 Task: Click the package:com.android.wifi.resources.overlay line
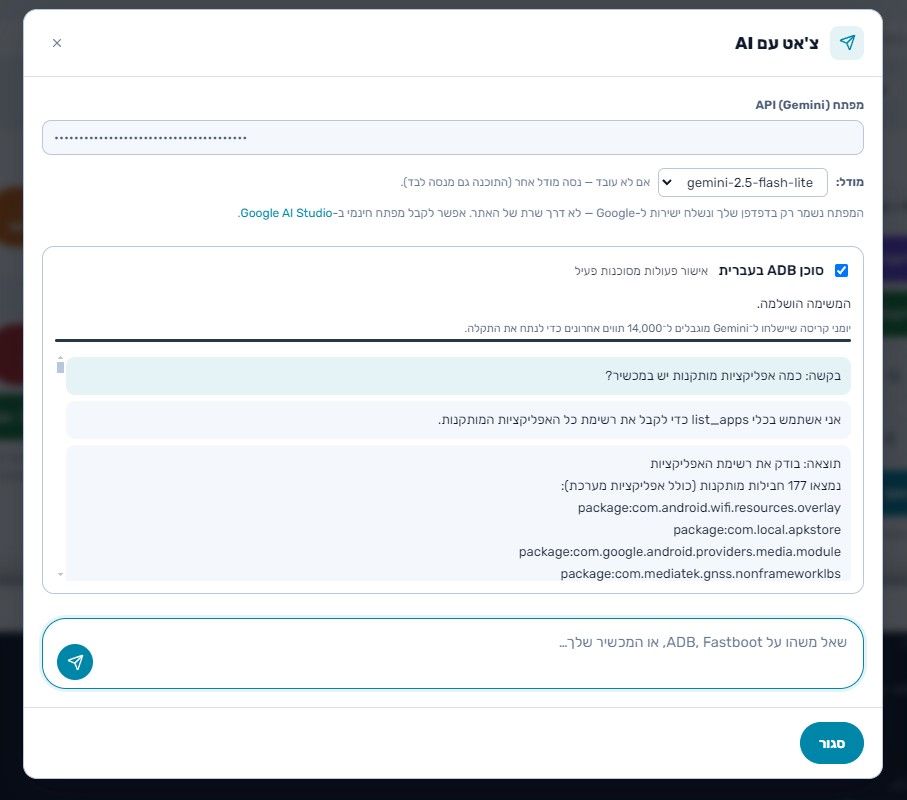pyautogui.click(x=709, y=508)
